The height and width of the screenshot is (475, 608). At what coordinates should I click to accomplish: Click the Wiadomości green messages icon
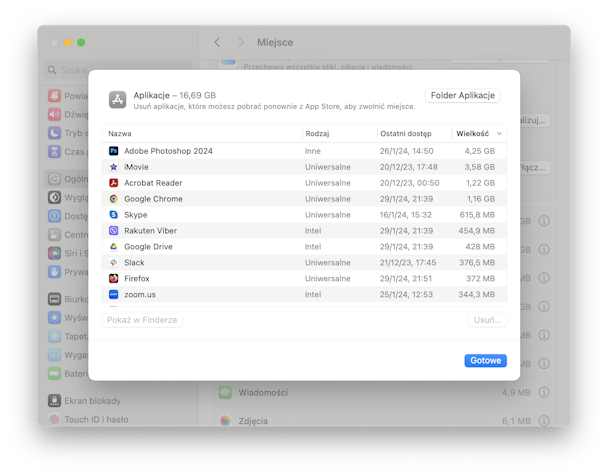tap(225, 392)
